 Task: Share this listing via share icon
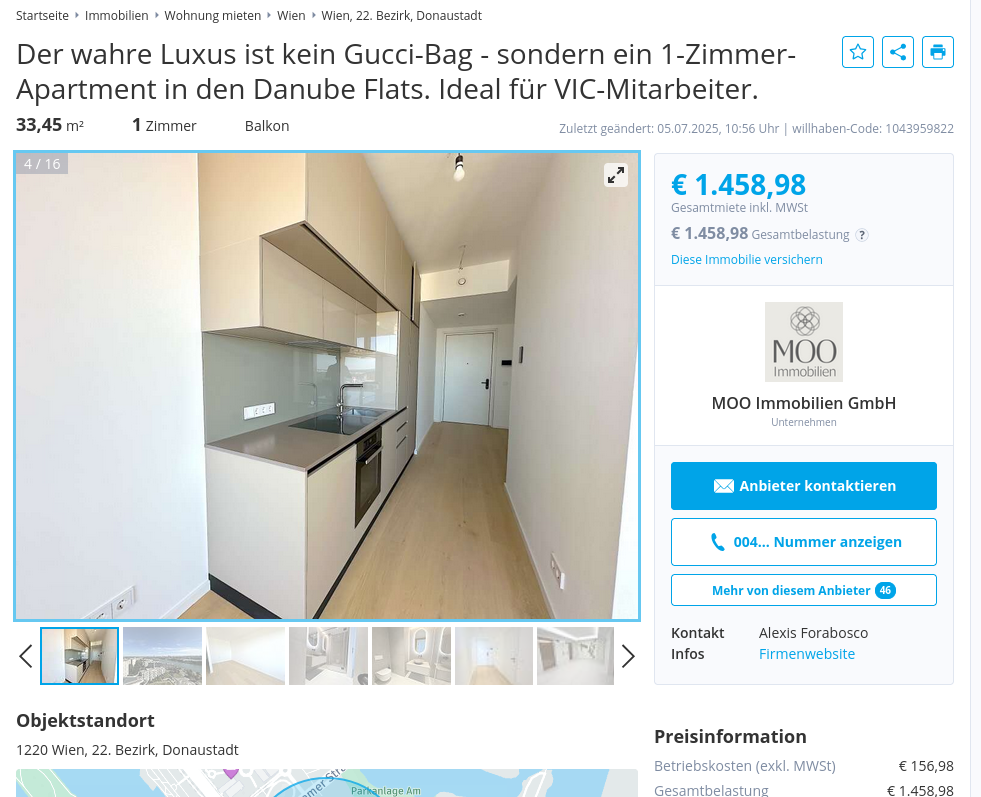tap(898, 52)
